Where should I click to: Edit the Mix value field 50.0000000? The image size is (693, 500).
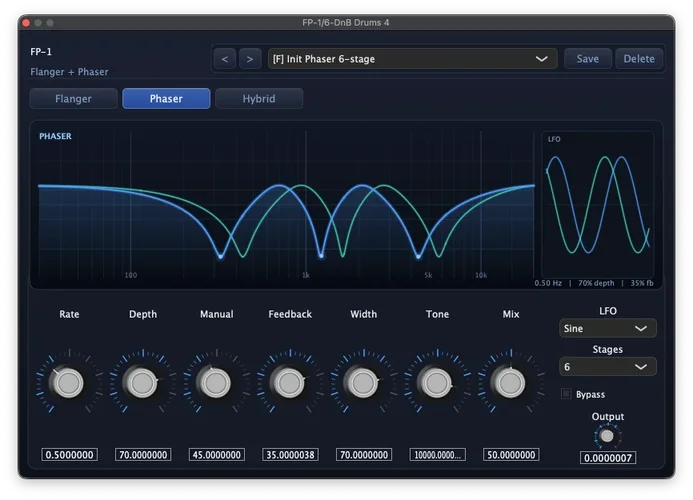[x=511, y=455]
